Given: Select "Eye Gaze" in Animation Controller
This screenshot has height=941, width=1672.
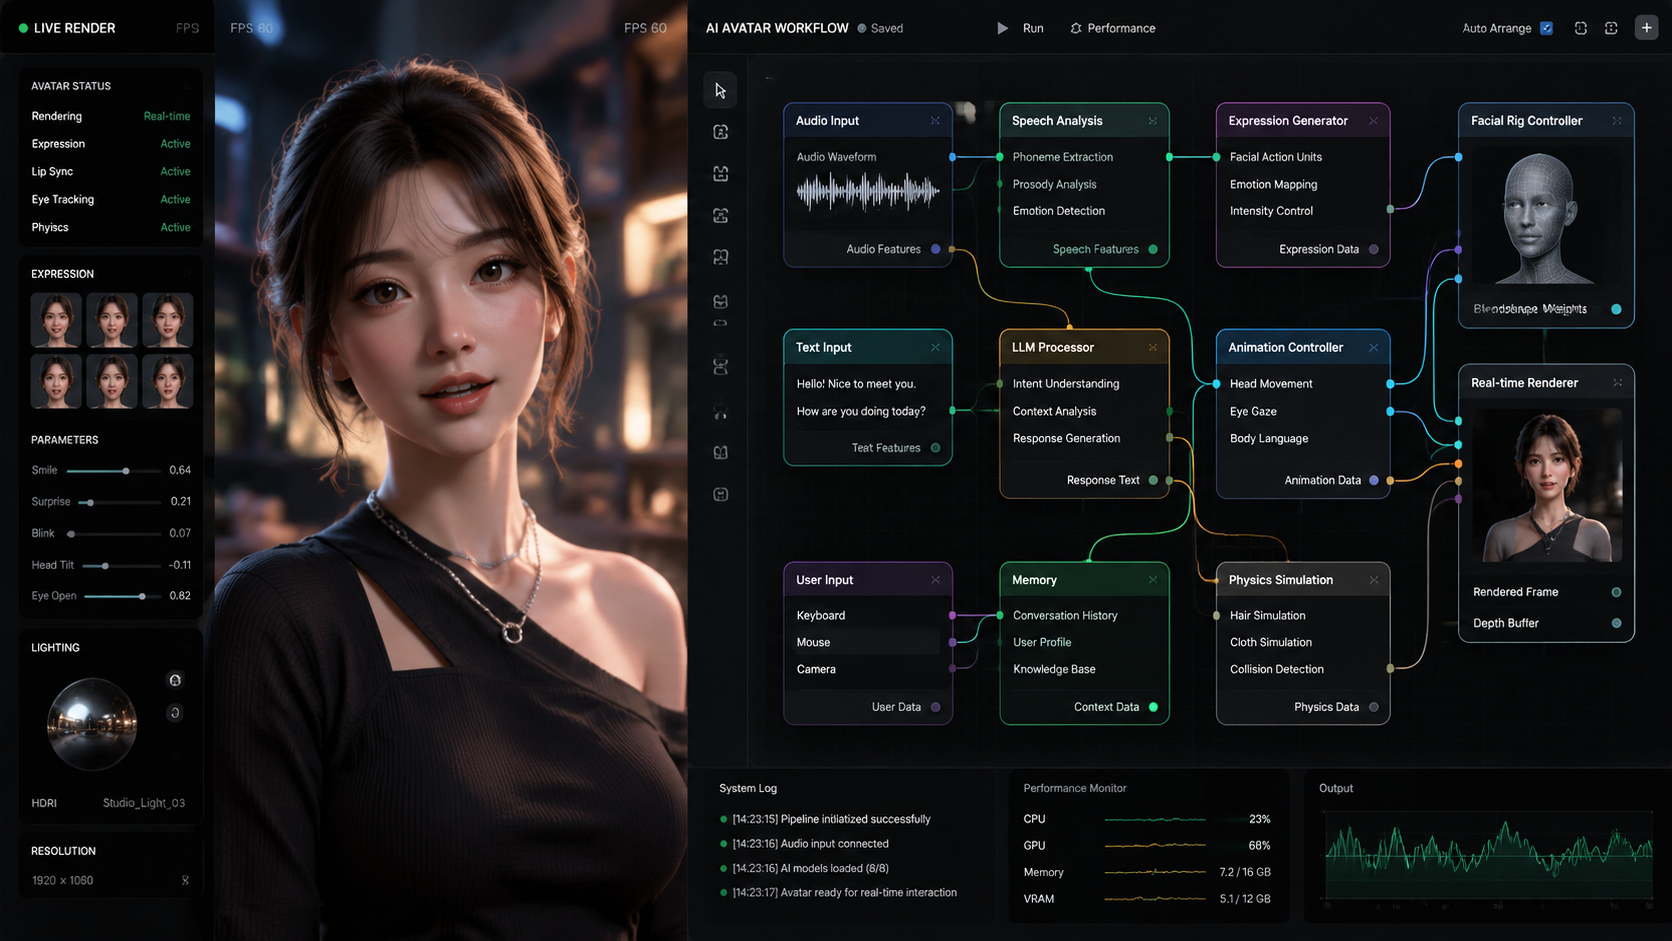Looking at the screenshot, I should pyautogui.click(x=1253, y=411).
